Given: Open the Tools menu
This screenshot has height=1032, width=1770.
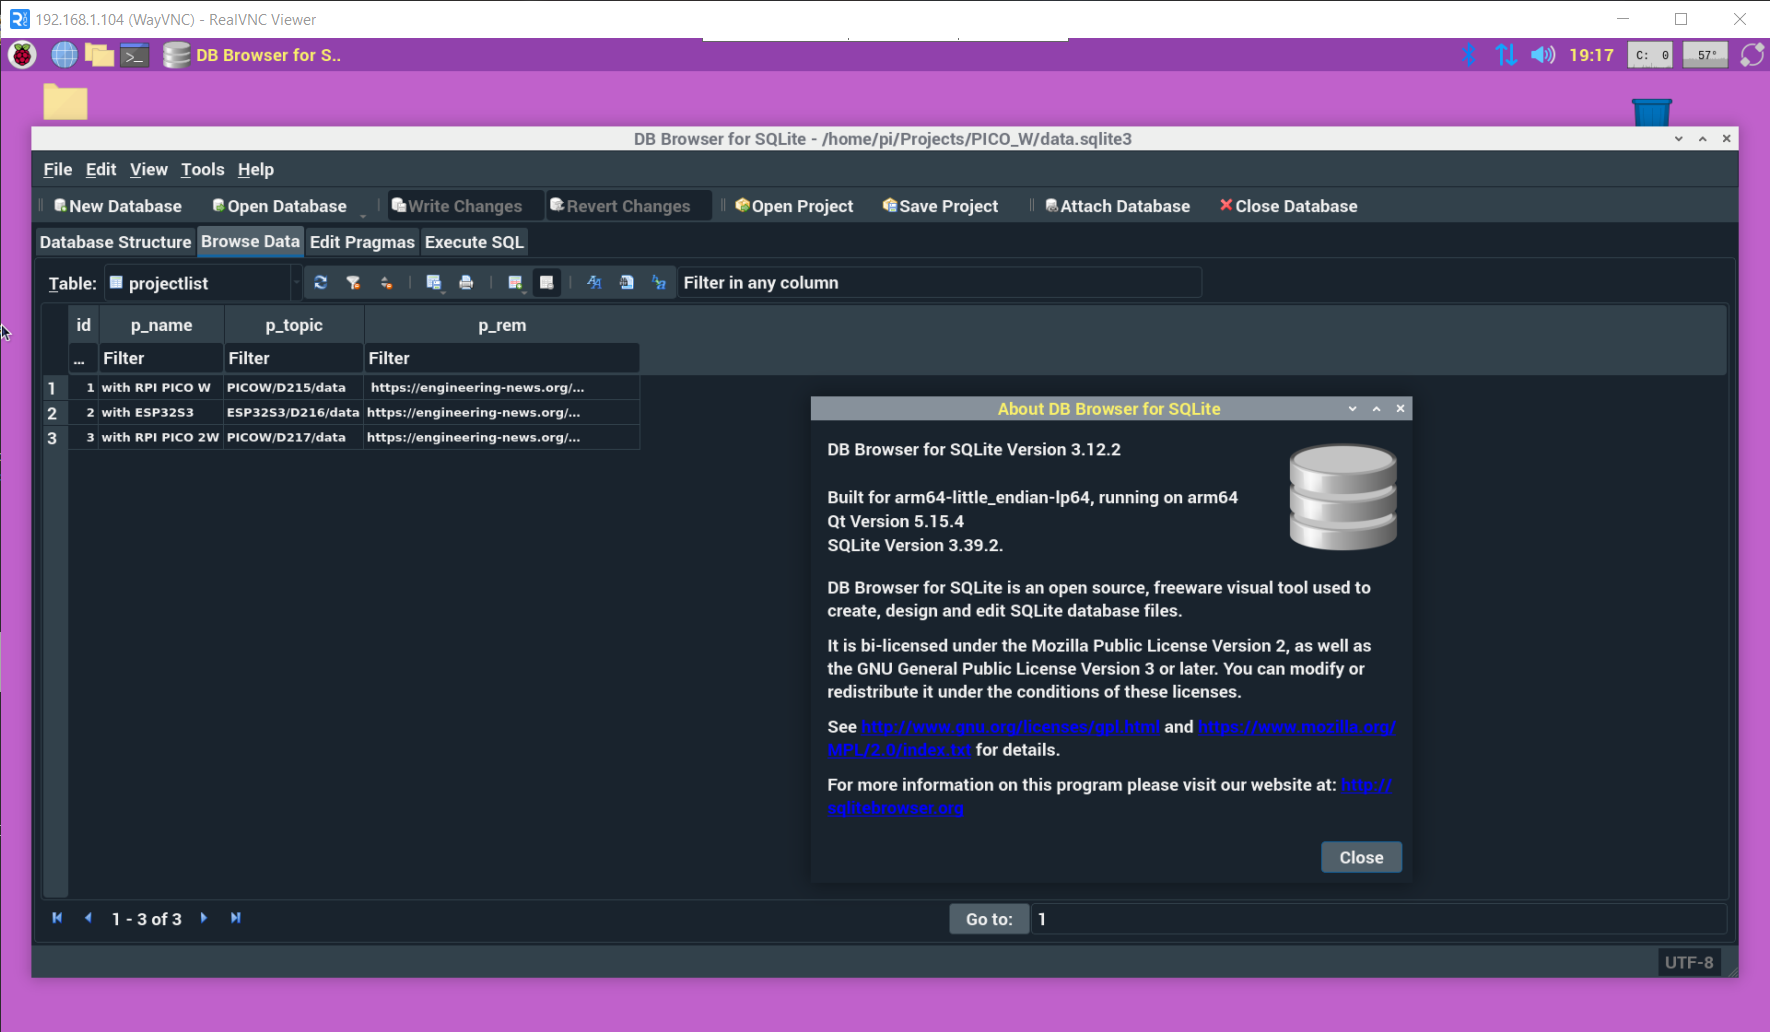Looking at the screenshot, I should click(x=203, y=169).
